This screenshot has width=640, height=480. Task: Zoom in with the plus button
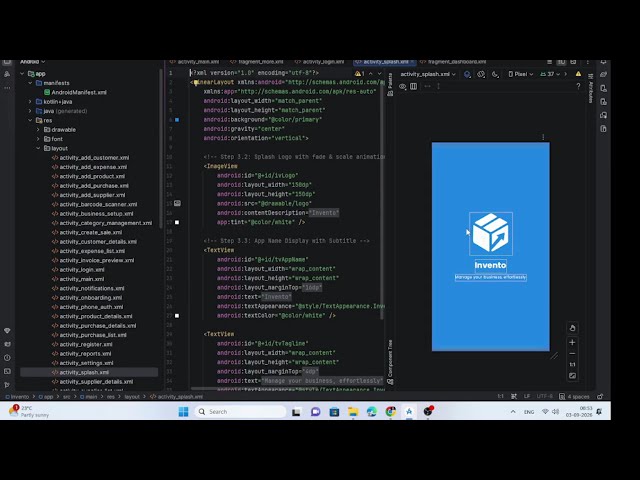click(x=572, y=342)
